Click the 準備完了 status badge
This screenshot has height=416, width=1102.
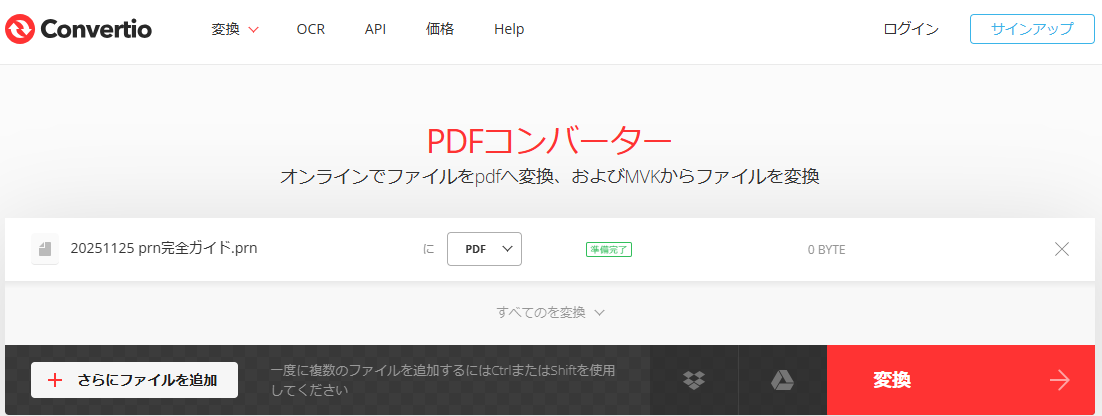pos(609,249)
